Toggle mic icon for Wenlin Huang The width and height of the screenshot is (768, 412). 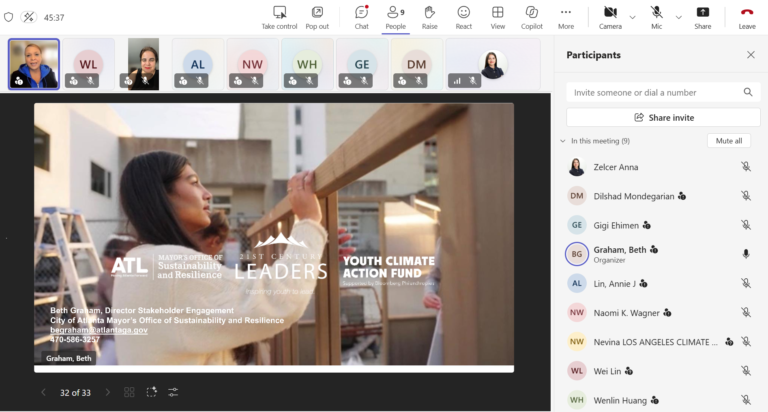coord(745,400)
